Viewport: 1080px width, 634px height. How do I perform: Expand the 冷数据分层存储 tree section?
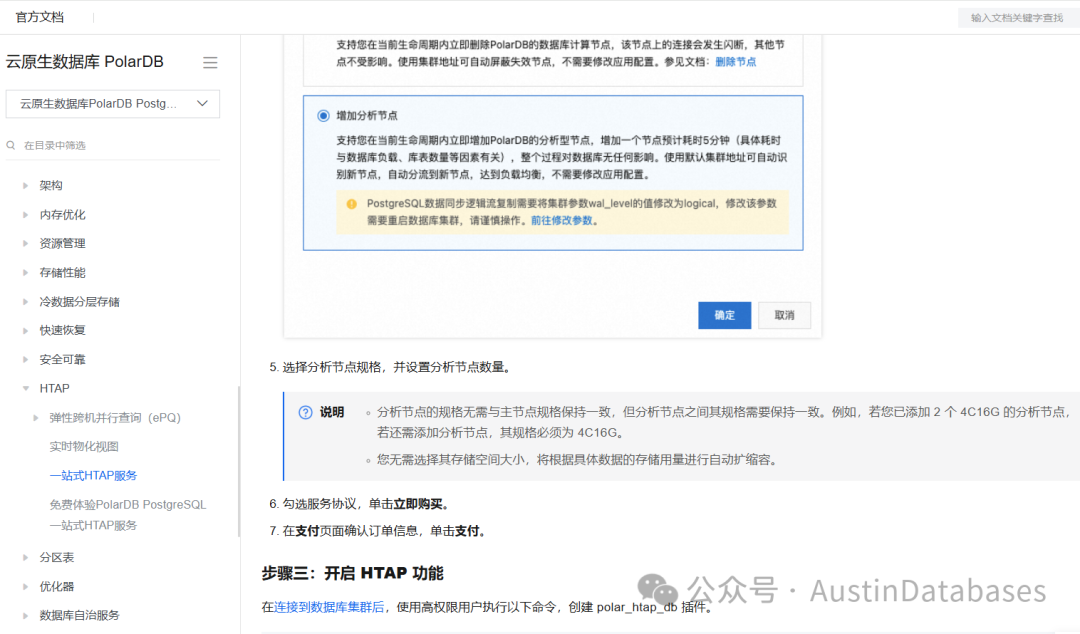tap(25, 301)
